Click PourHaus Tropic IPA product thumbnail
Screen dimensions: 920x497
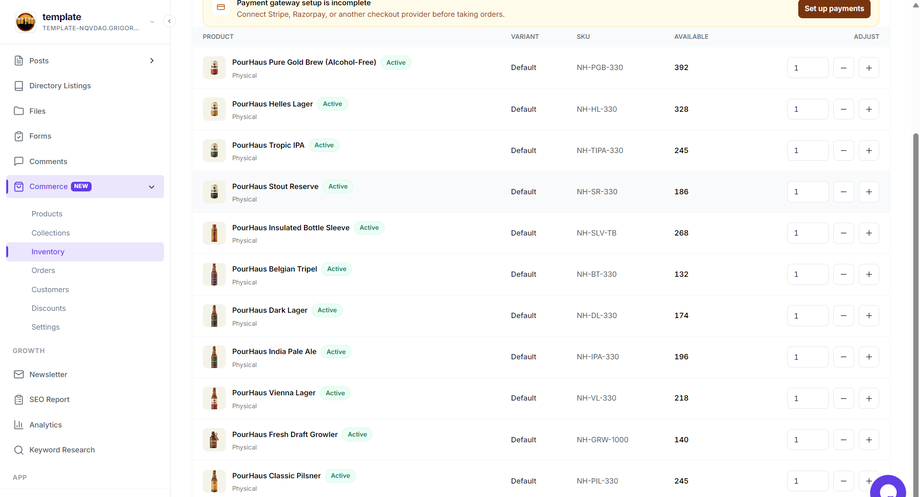point(214,151)
